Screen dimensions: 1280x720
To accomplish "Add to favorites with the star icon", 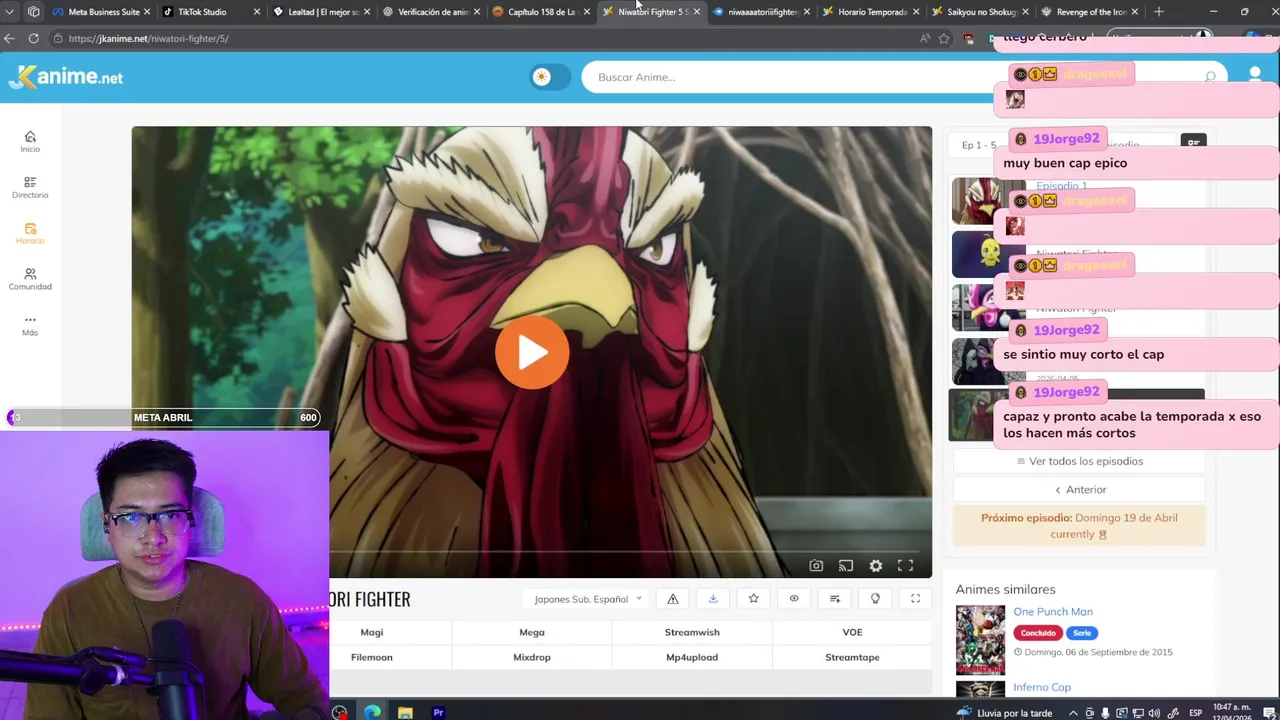I will [x=754, y=599].
